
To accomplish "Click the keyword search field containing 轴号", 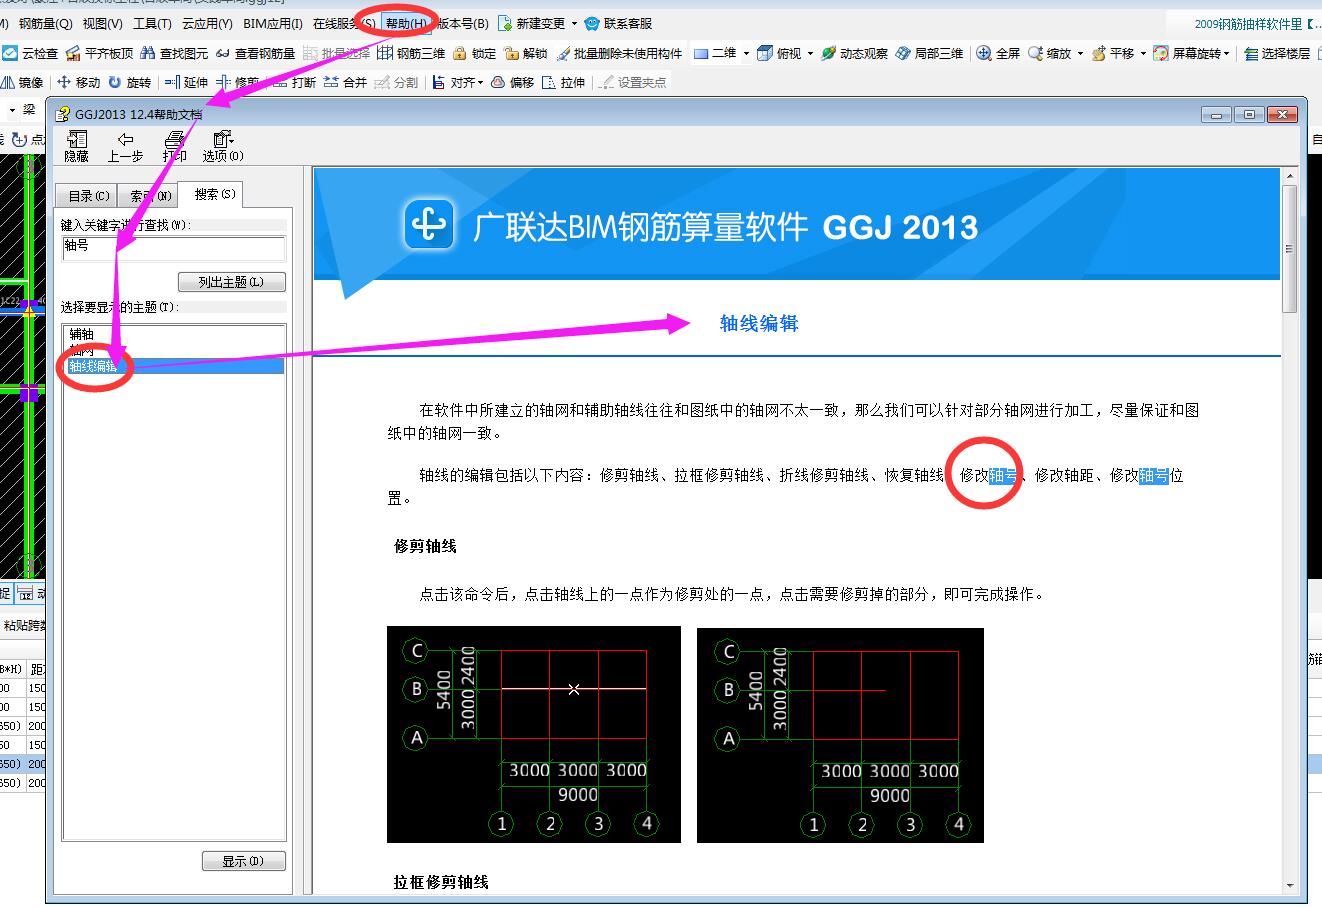I will 174,248.
